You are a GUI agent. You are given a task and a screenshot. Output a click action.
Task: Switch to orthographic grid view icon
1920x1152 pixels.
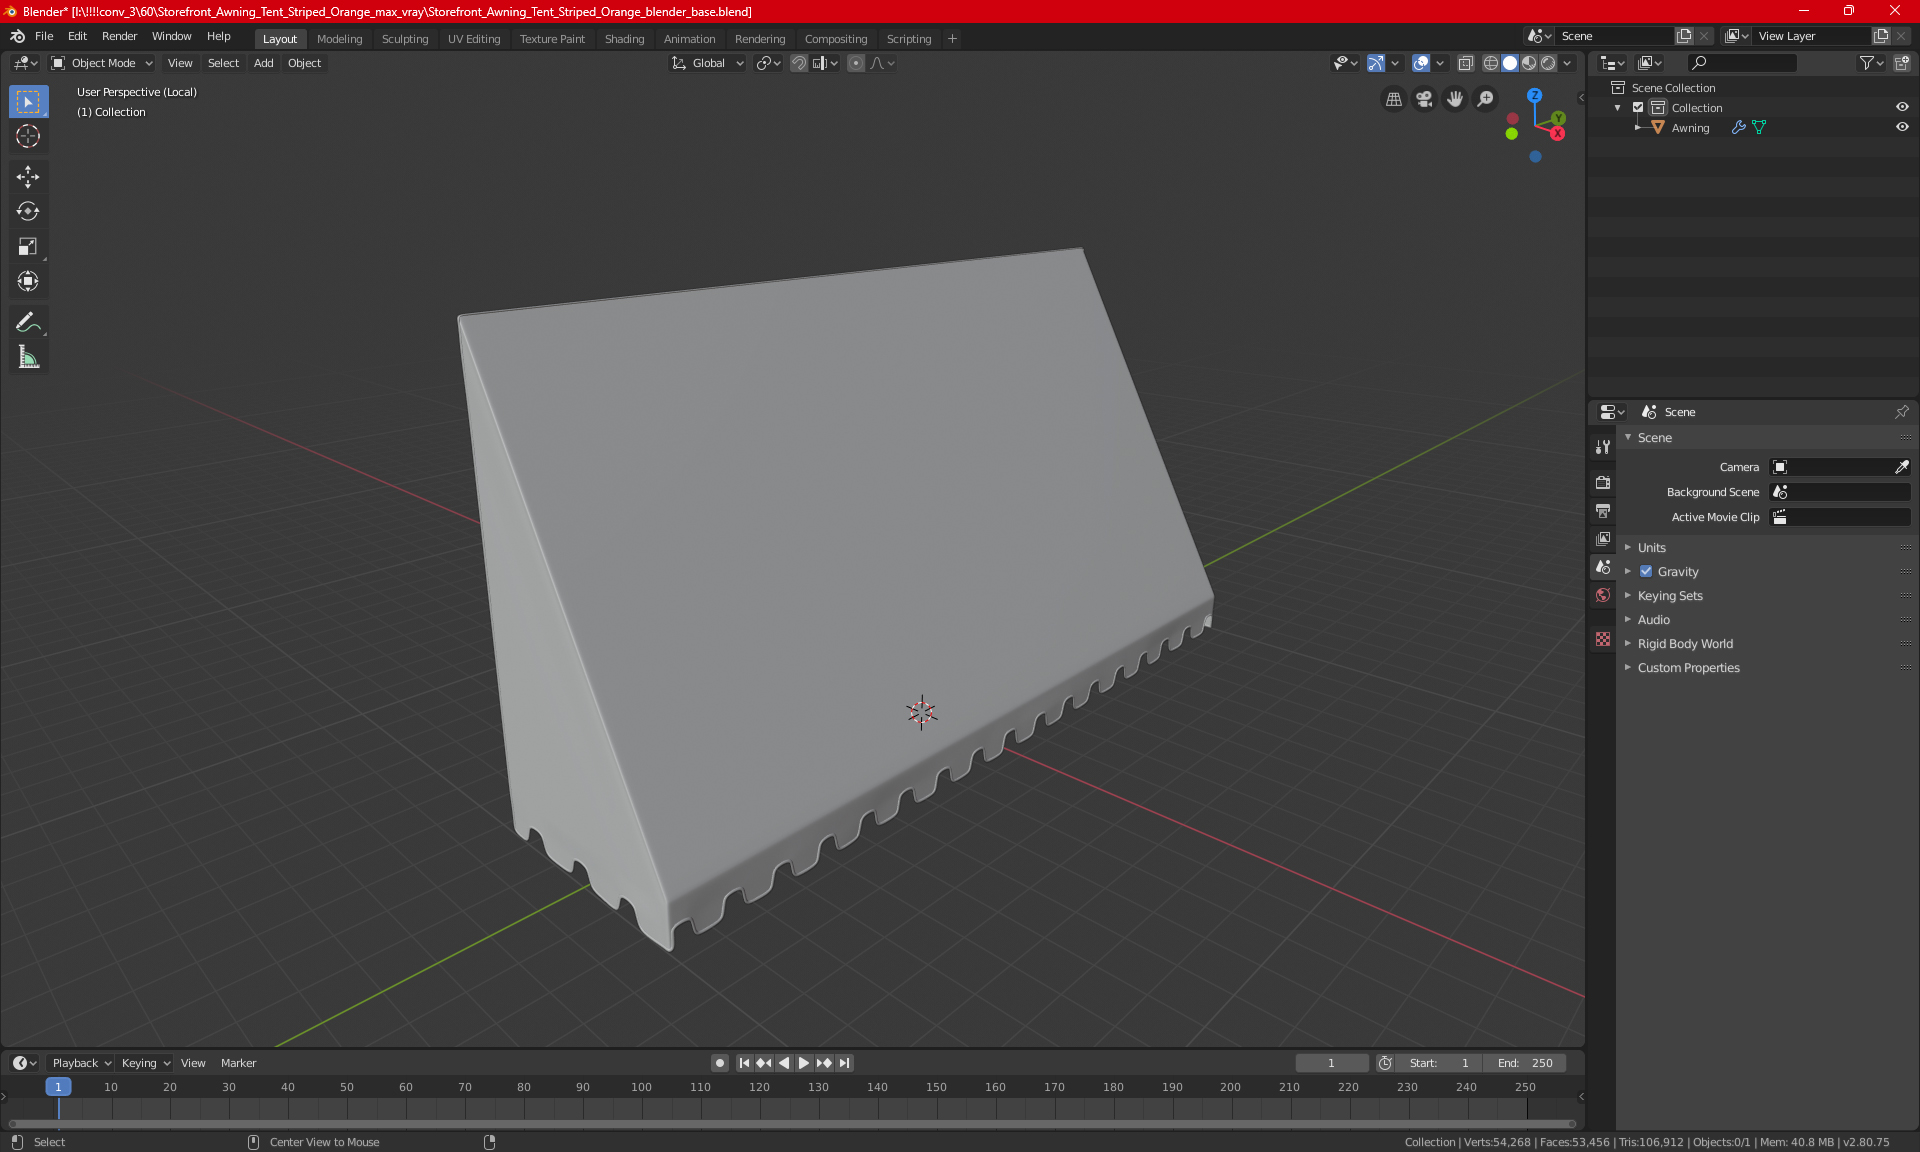tap(1393, 99)
